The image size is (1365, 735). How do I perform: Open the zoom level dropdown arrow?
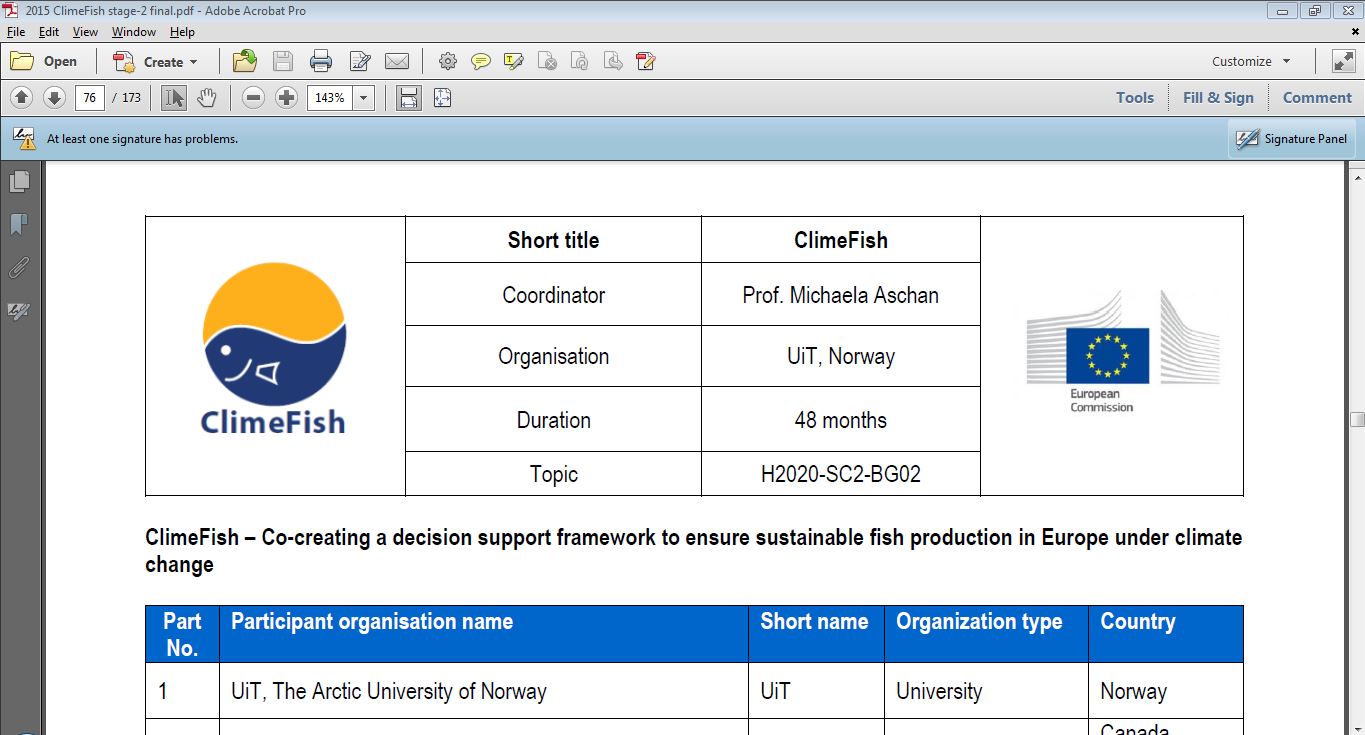tap(363, 98)
